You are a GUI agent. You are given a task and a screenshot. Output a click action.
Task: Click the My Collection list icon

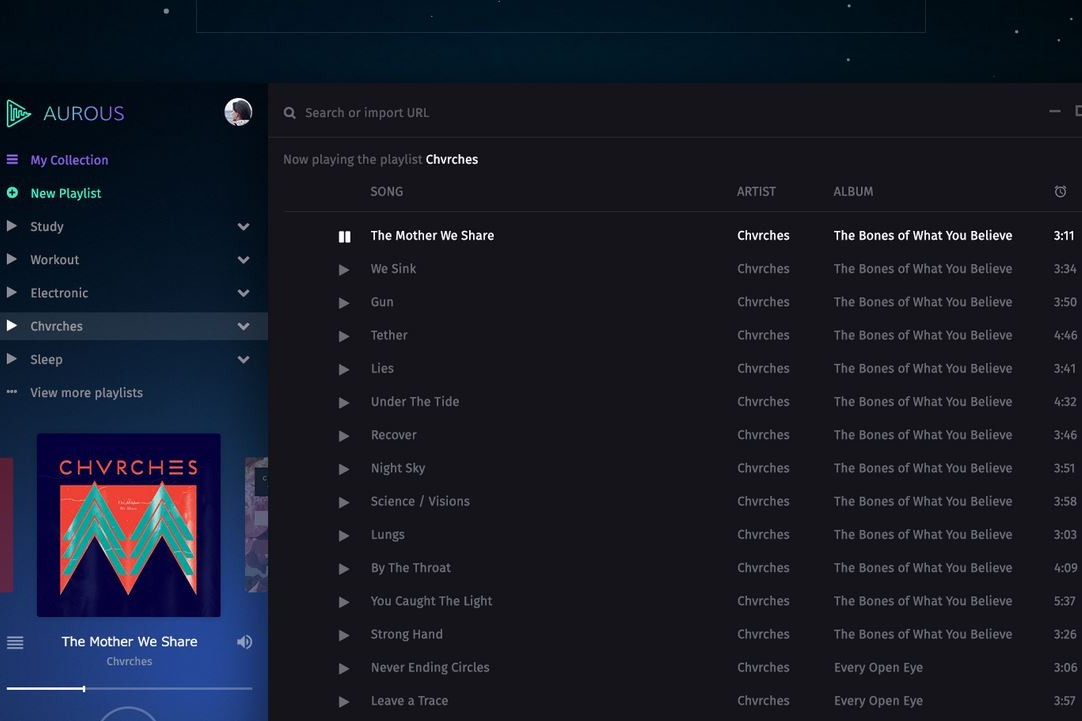pyautogui.click(x=12, y=159)
